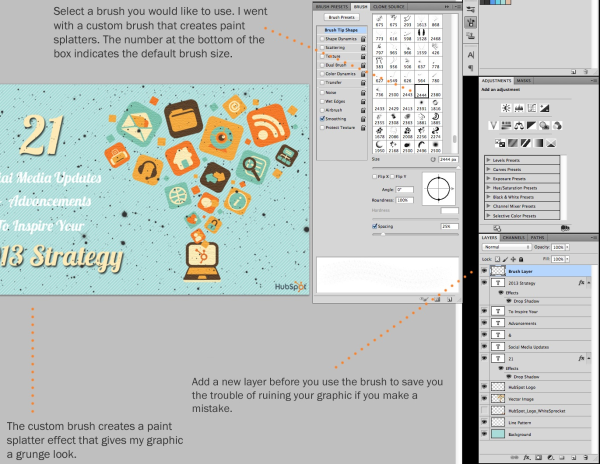Add a Selective Color adjustment

[551, 143]
